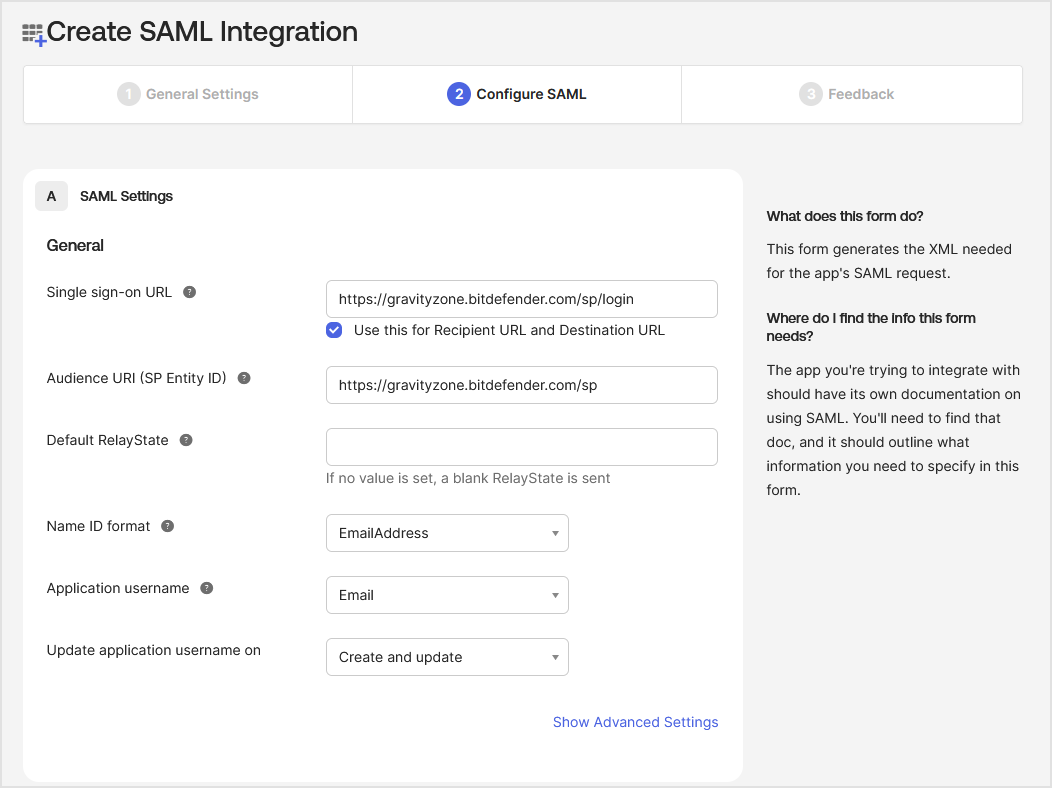Click the text about generating XML for SAML request

[889, 261]
